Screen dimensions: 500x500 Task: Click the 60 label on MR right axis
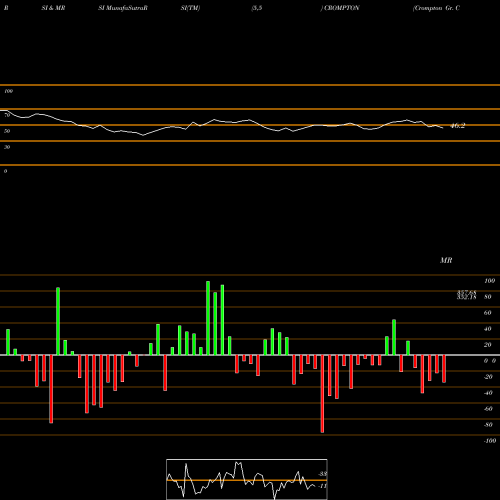pyautogui.click(x=488, y=313)
